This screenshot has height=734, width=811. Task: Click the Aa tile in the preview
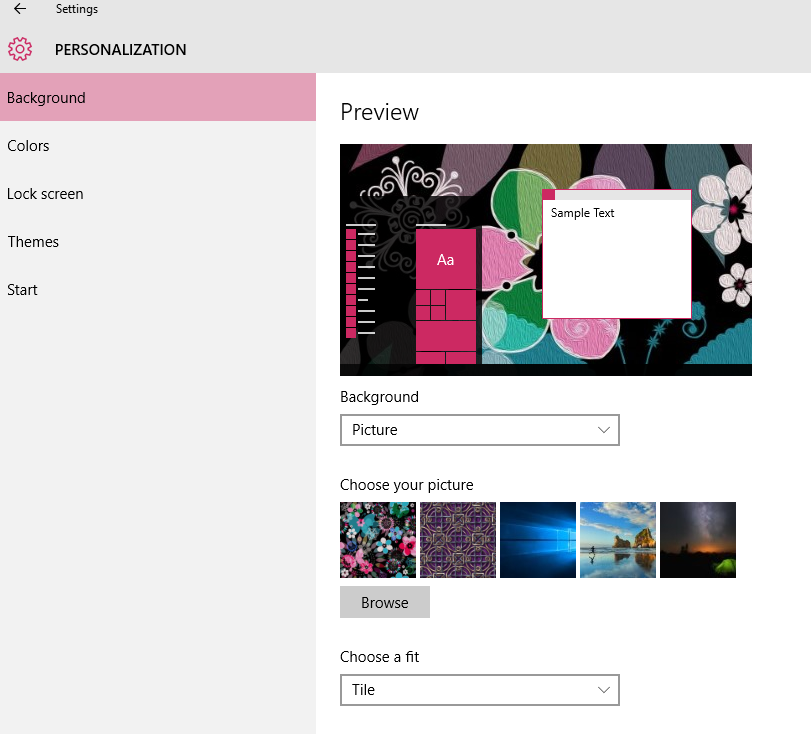click(445, 259)
